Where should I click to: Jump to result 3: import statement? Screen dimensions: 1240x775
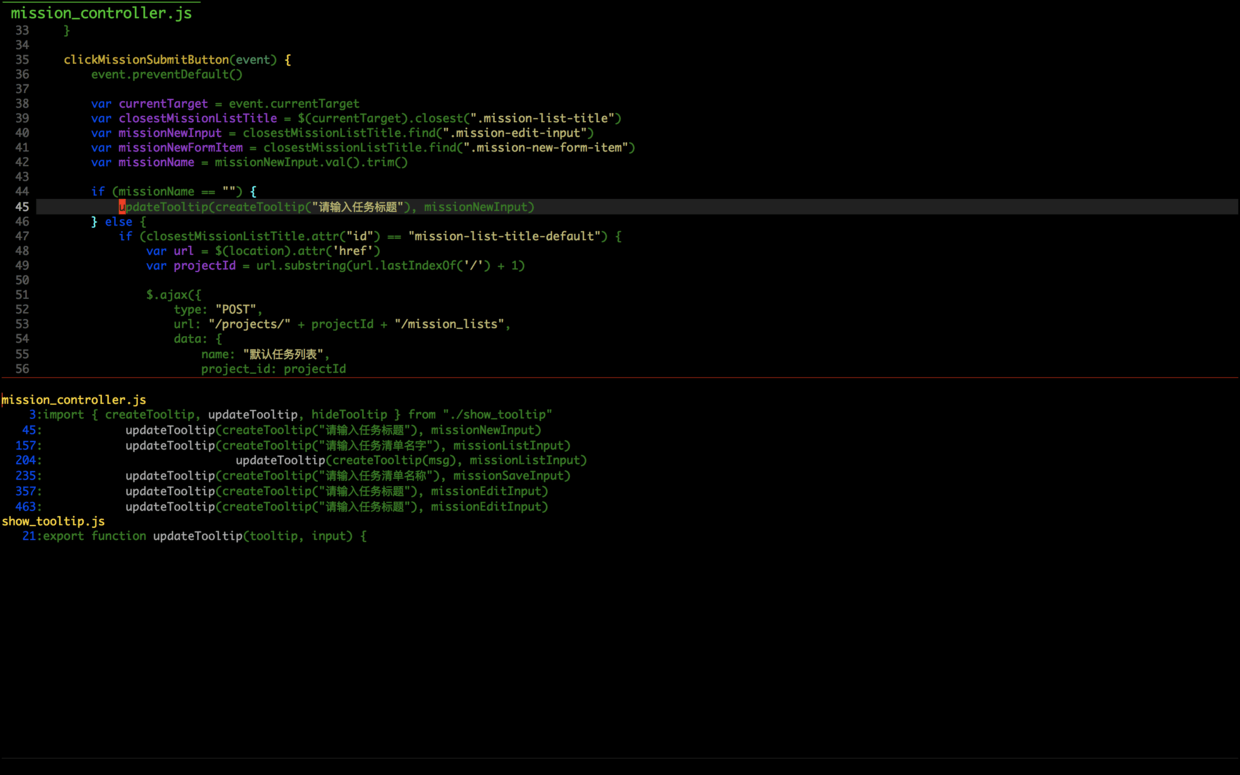coord(290,415)
